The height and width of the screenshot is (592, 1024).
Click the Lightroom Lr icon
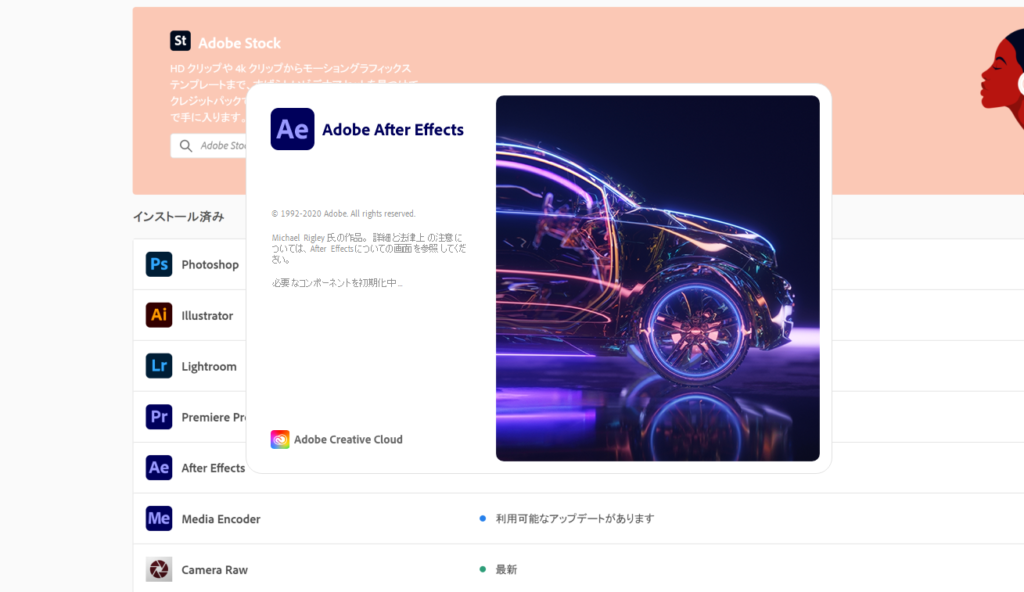click(x=159, y=366)
